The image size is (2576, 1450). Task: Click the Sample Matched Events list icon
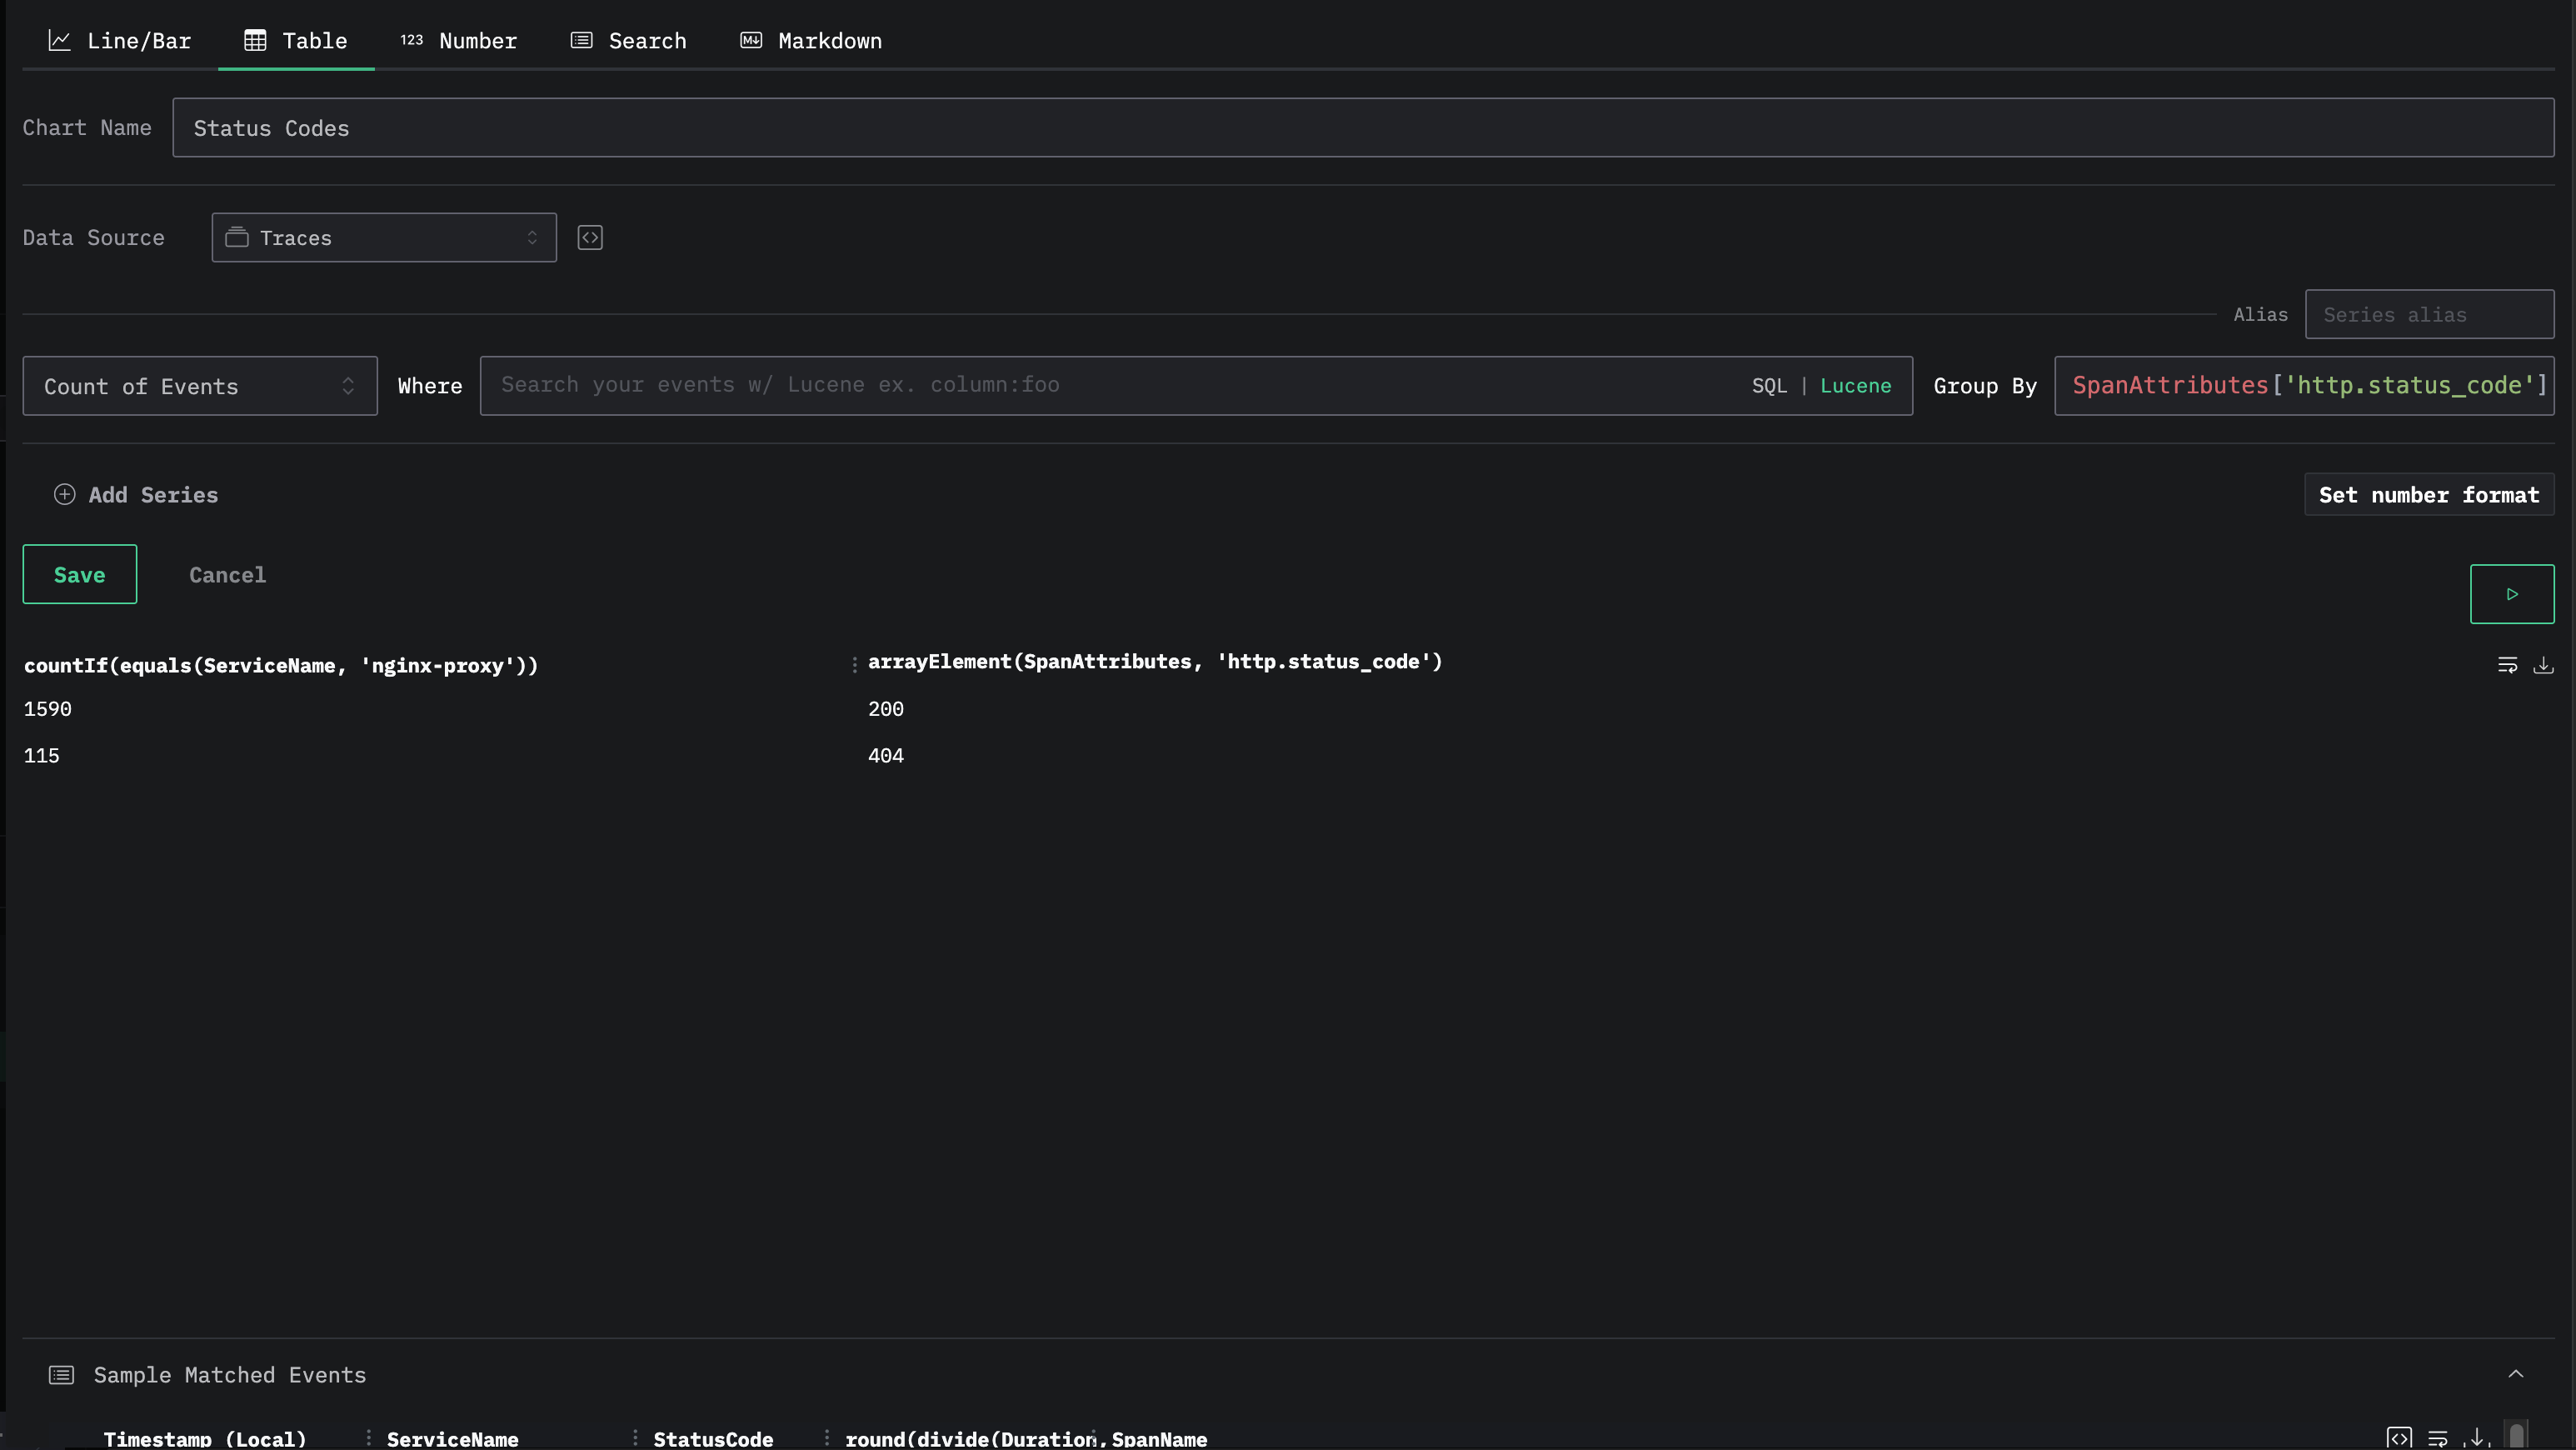tap(61, 1375)
